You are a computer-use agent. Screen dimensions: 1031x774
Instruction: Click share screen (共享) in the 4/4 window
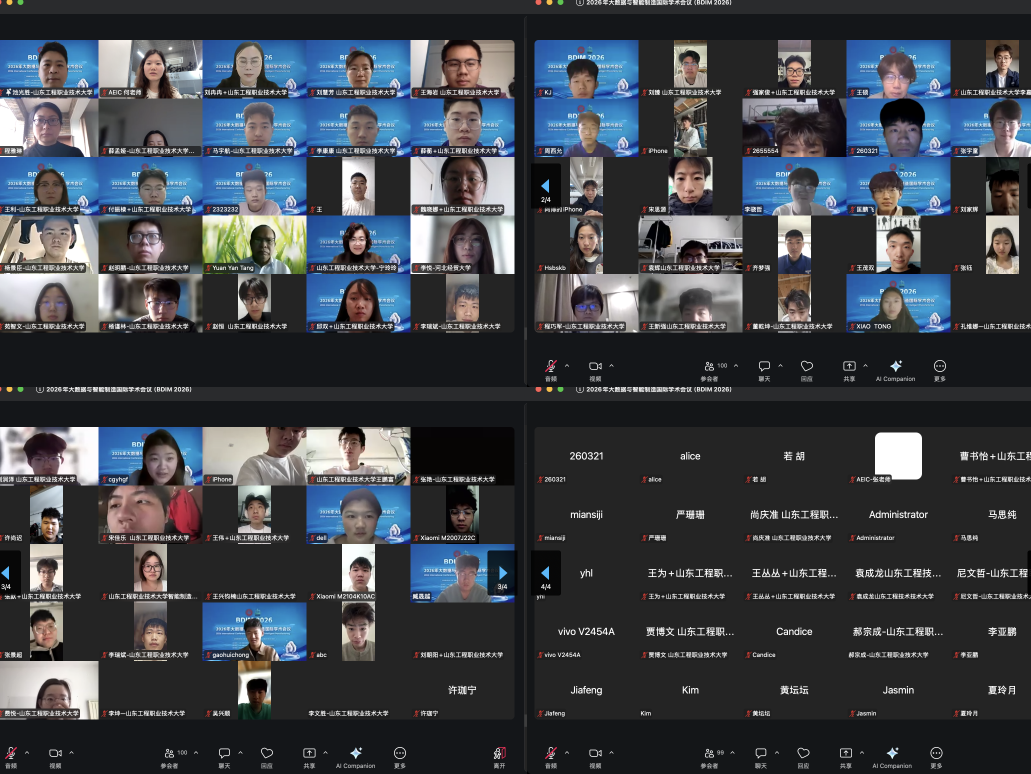[x=846, y=754]
